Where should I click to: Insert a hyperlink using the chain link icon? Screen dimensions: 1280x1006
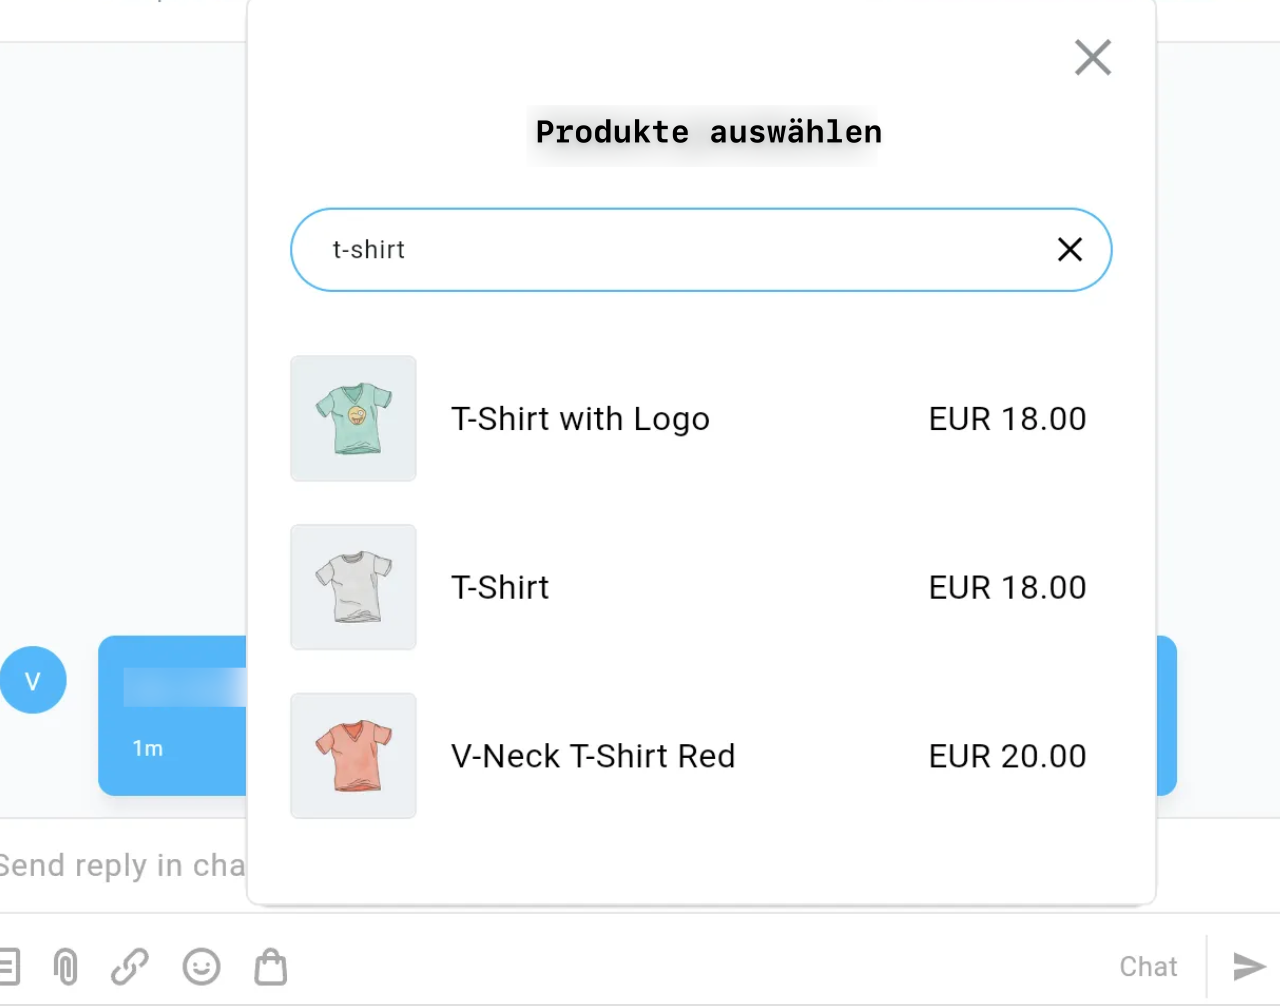tap(129, 966)
